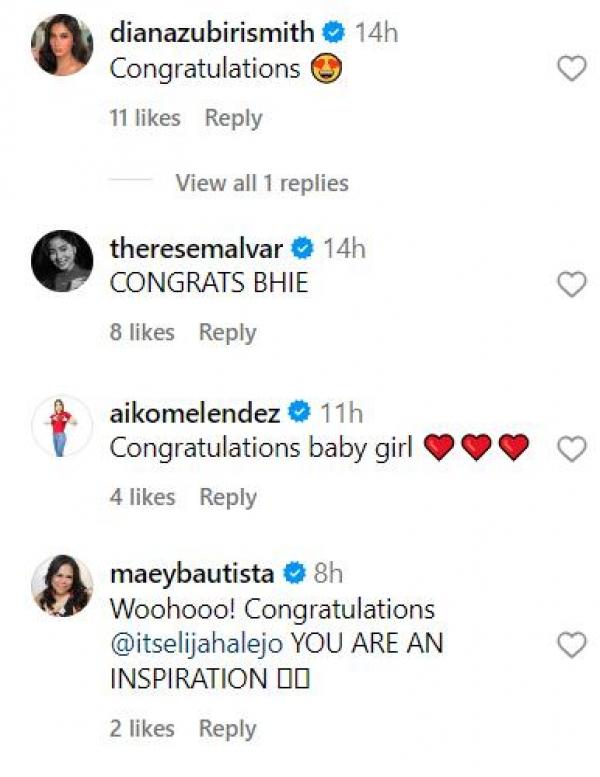The height and width of the screenshot is (777, 600).
Task: Open theresemalvar's profile picture
Action: 62,261
